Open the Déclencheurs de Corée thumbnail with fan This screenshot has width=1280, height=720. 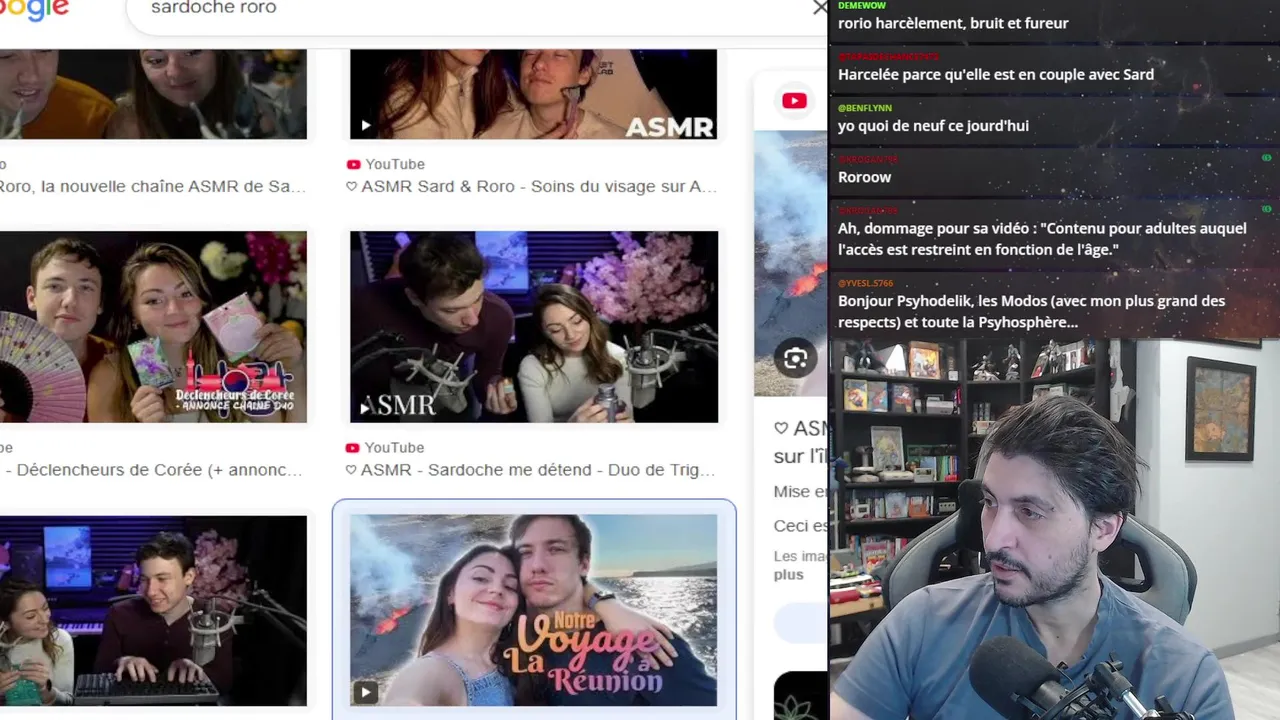[153, 327]
